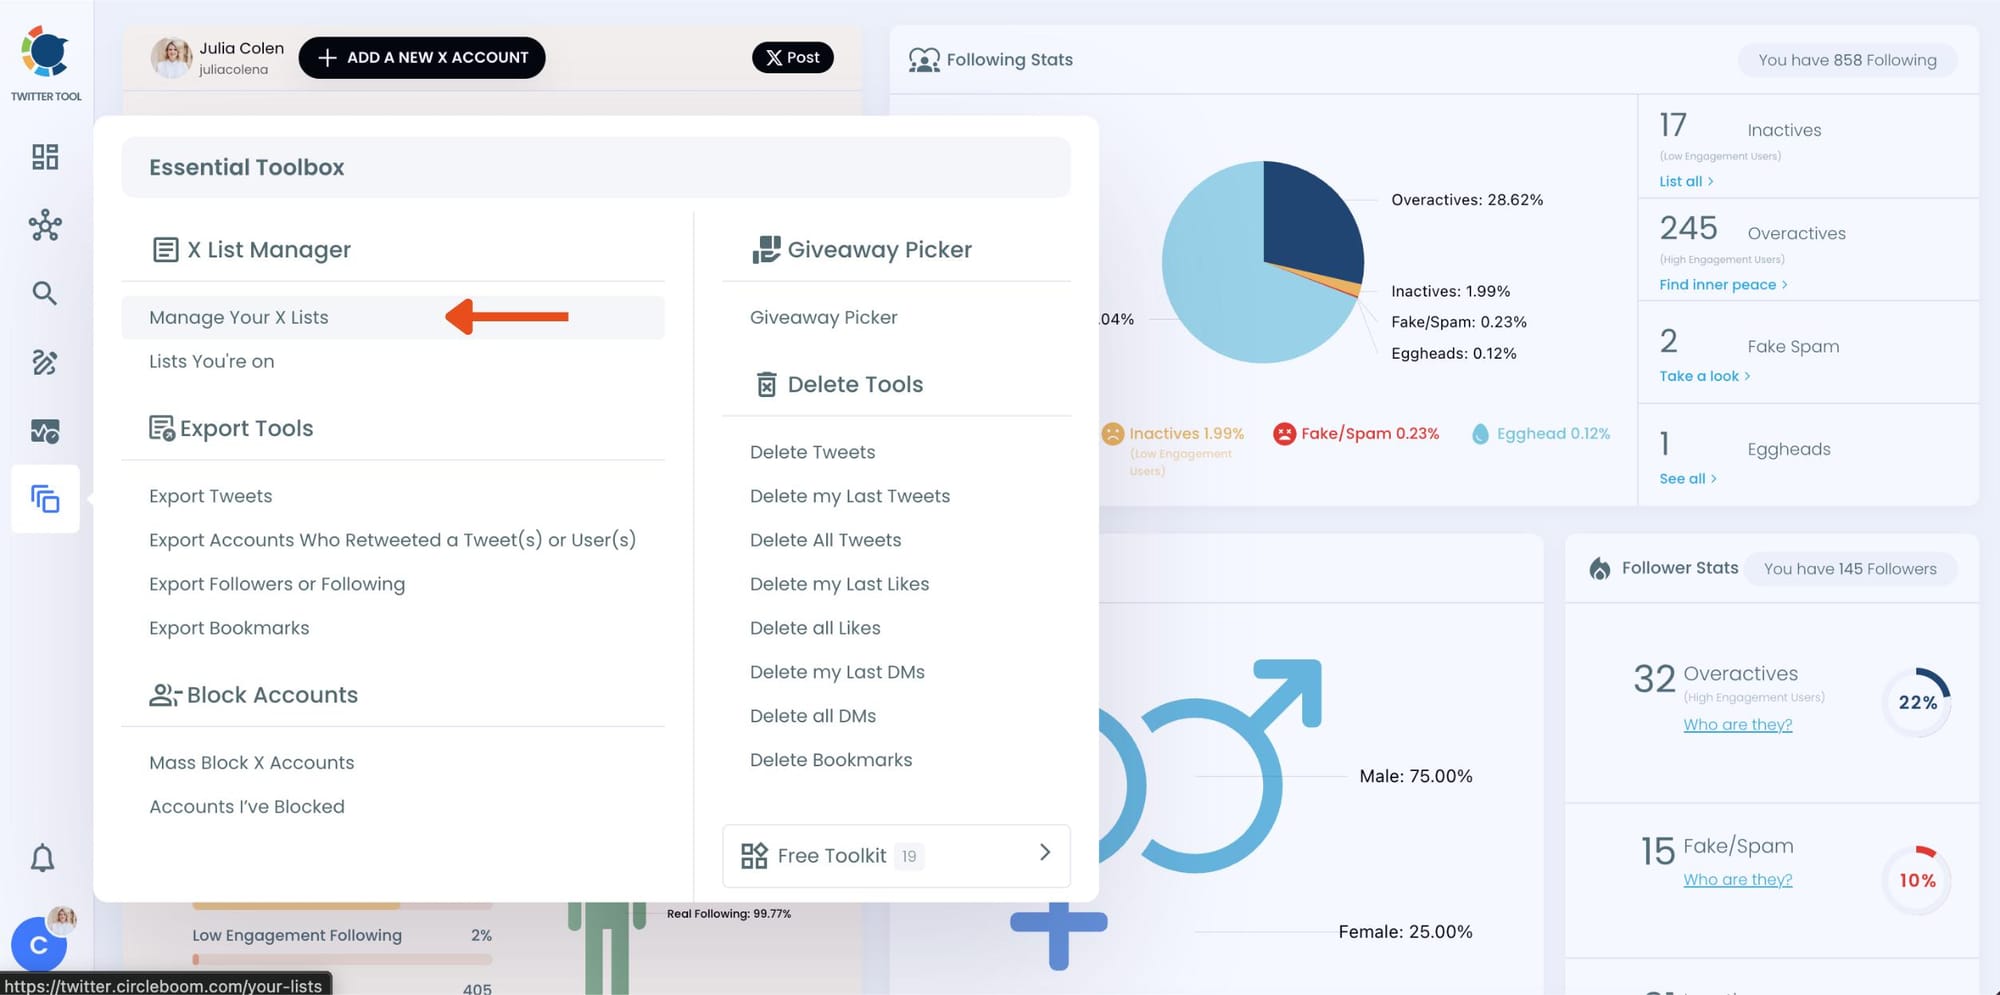Click the Real Following: 99.77% label
The width and height of the screenshot is (2000, 995).
click(x=729, y=914)
